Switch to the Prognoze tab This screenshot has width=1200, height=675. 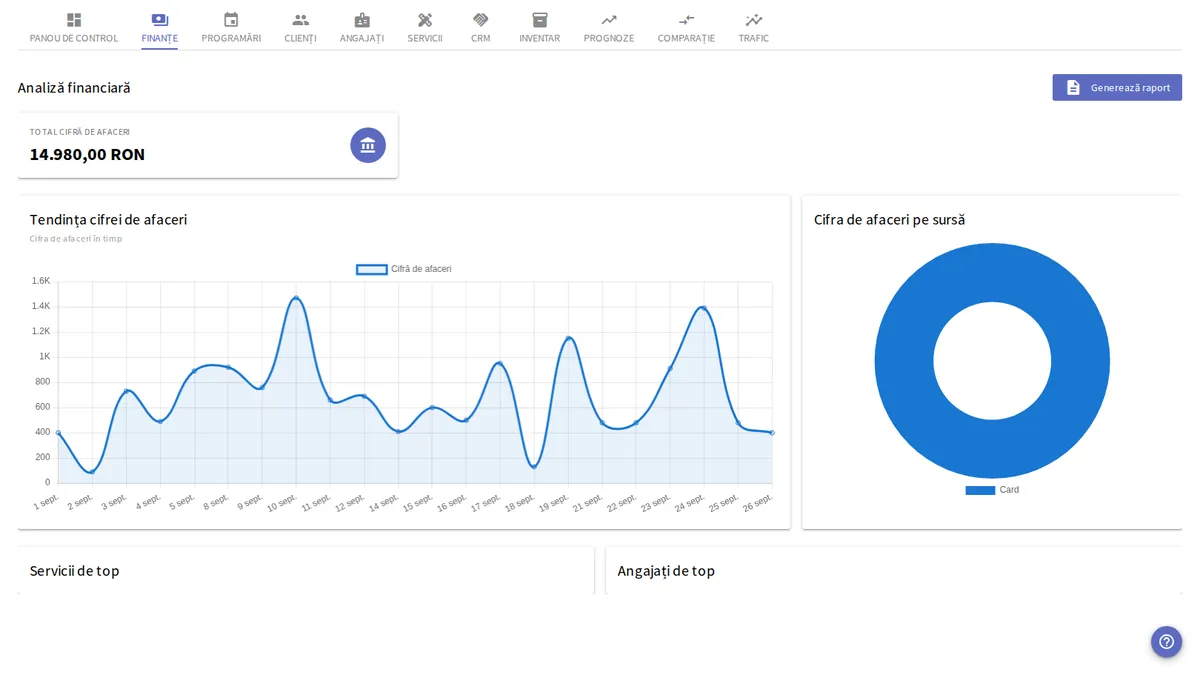(x=609, y=28)
